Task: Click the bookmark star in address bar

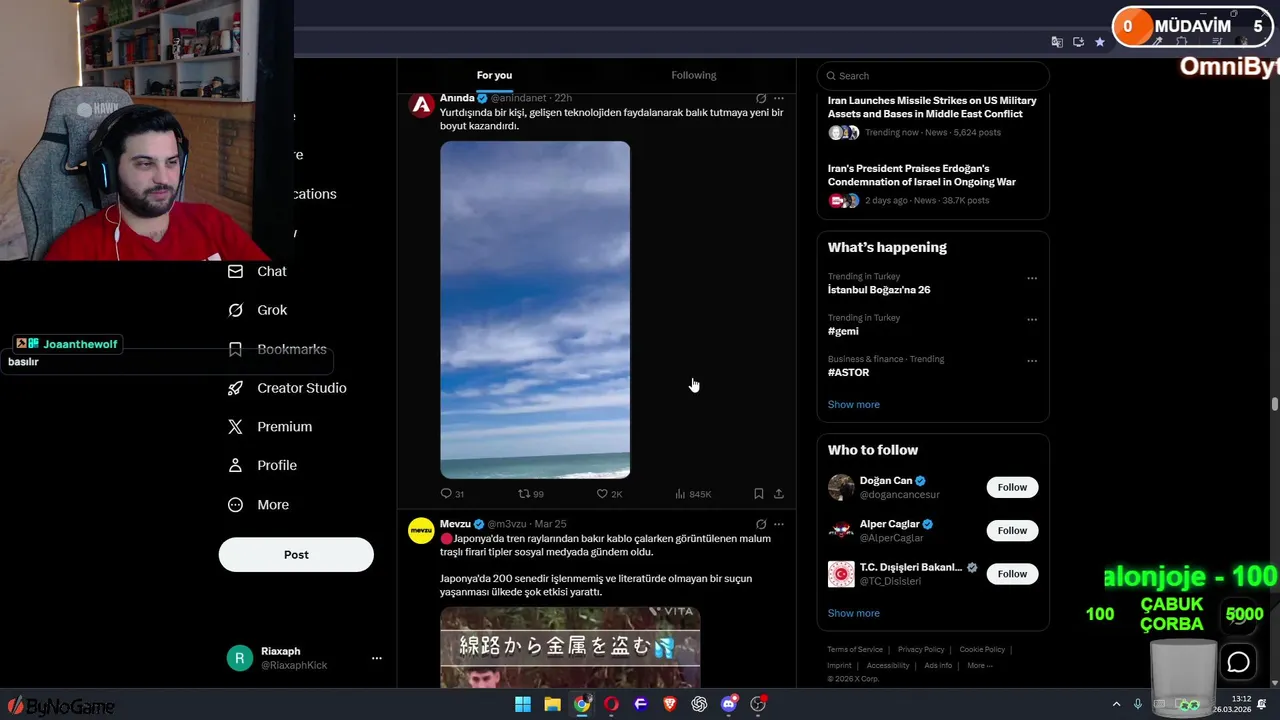Action: (x=1100, y=42)
